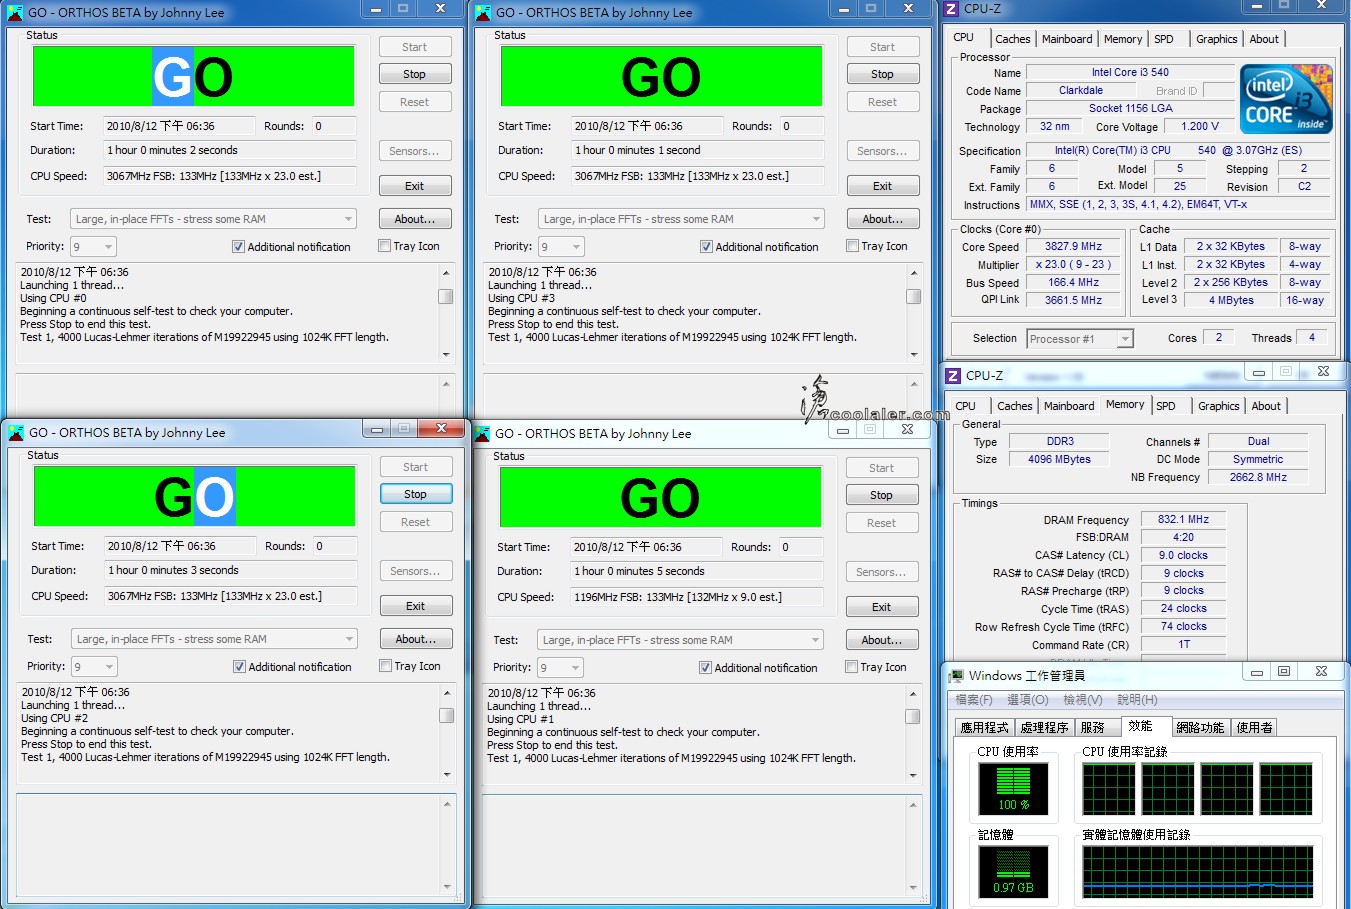Stop the stress test in CPU #0 ORTHOS window
Image resolution: width=1351 pixels, height=909 pixels.
pyautogui.click(x=415, y=74)
